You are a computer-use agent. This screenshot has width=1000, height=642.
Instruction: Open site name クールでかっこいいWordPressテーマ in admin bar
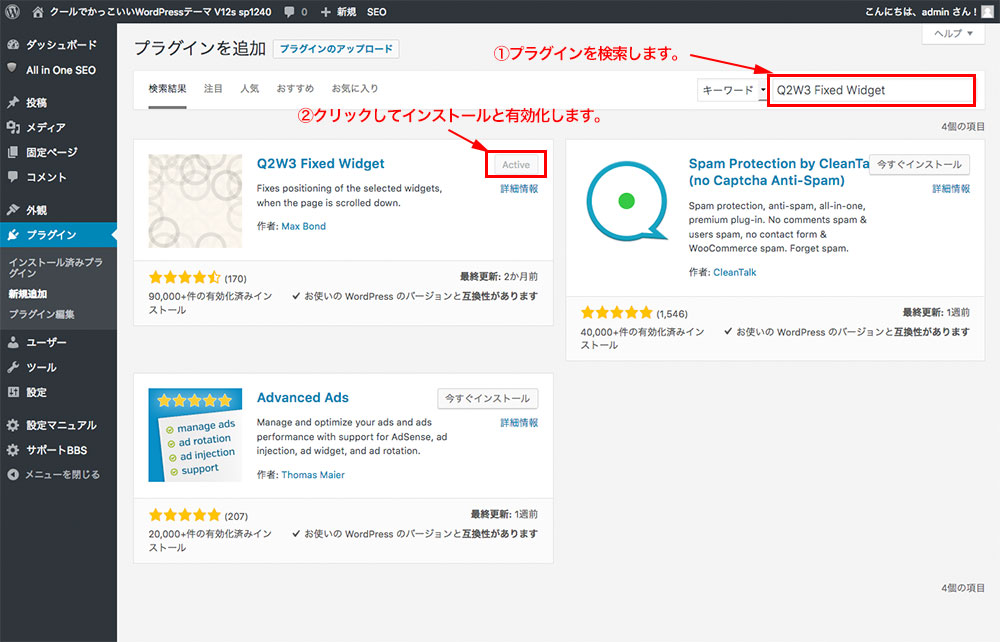click(160, 11)
